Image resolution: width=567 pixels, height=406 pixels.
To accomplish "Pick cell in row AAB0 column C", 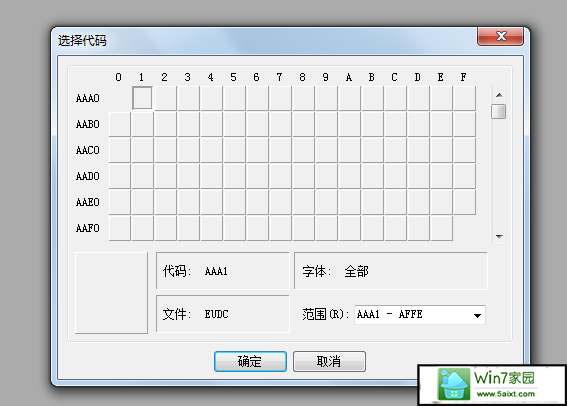I will [x=395, y=124].
